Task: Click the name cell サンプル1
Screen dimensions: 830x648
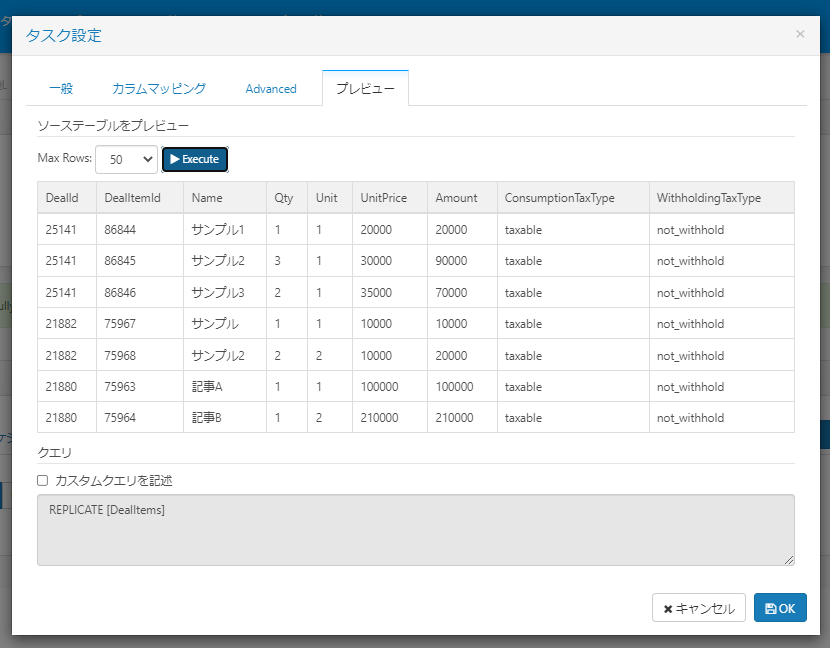Action: (x=225, y=229)
